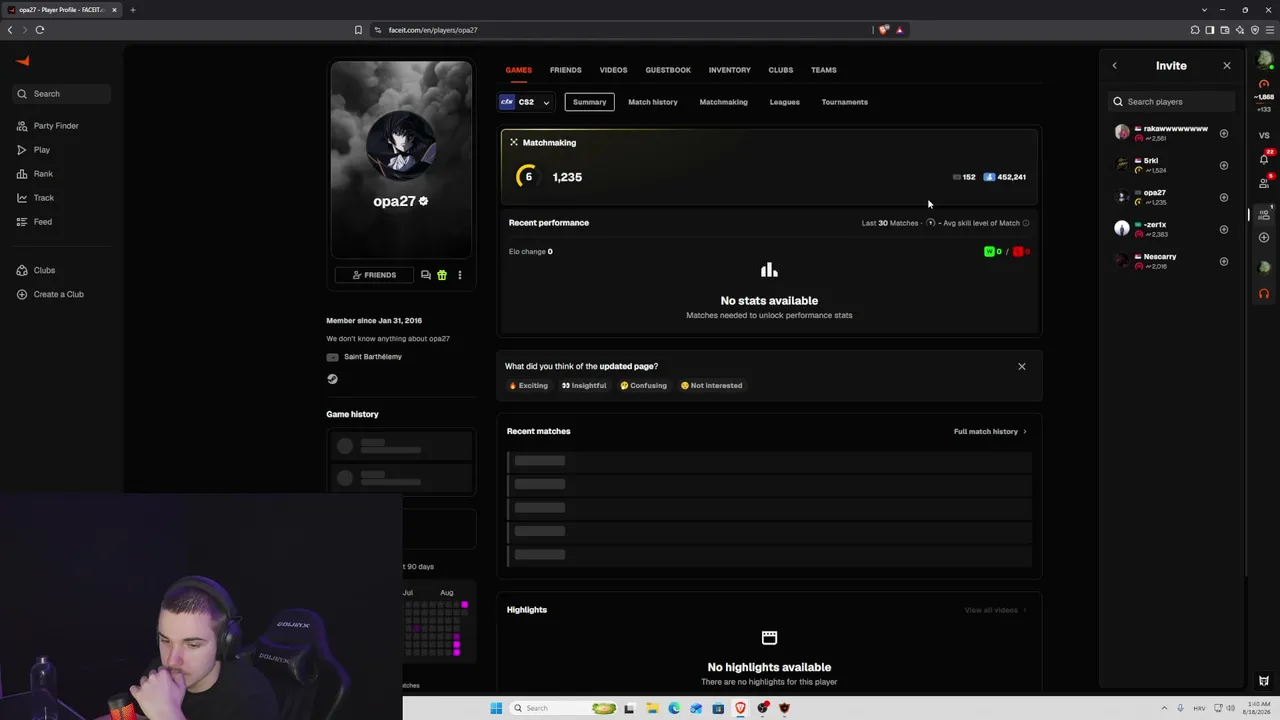Choose the Exciting feedback option
The image size is (1280, 720).
528,385
